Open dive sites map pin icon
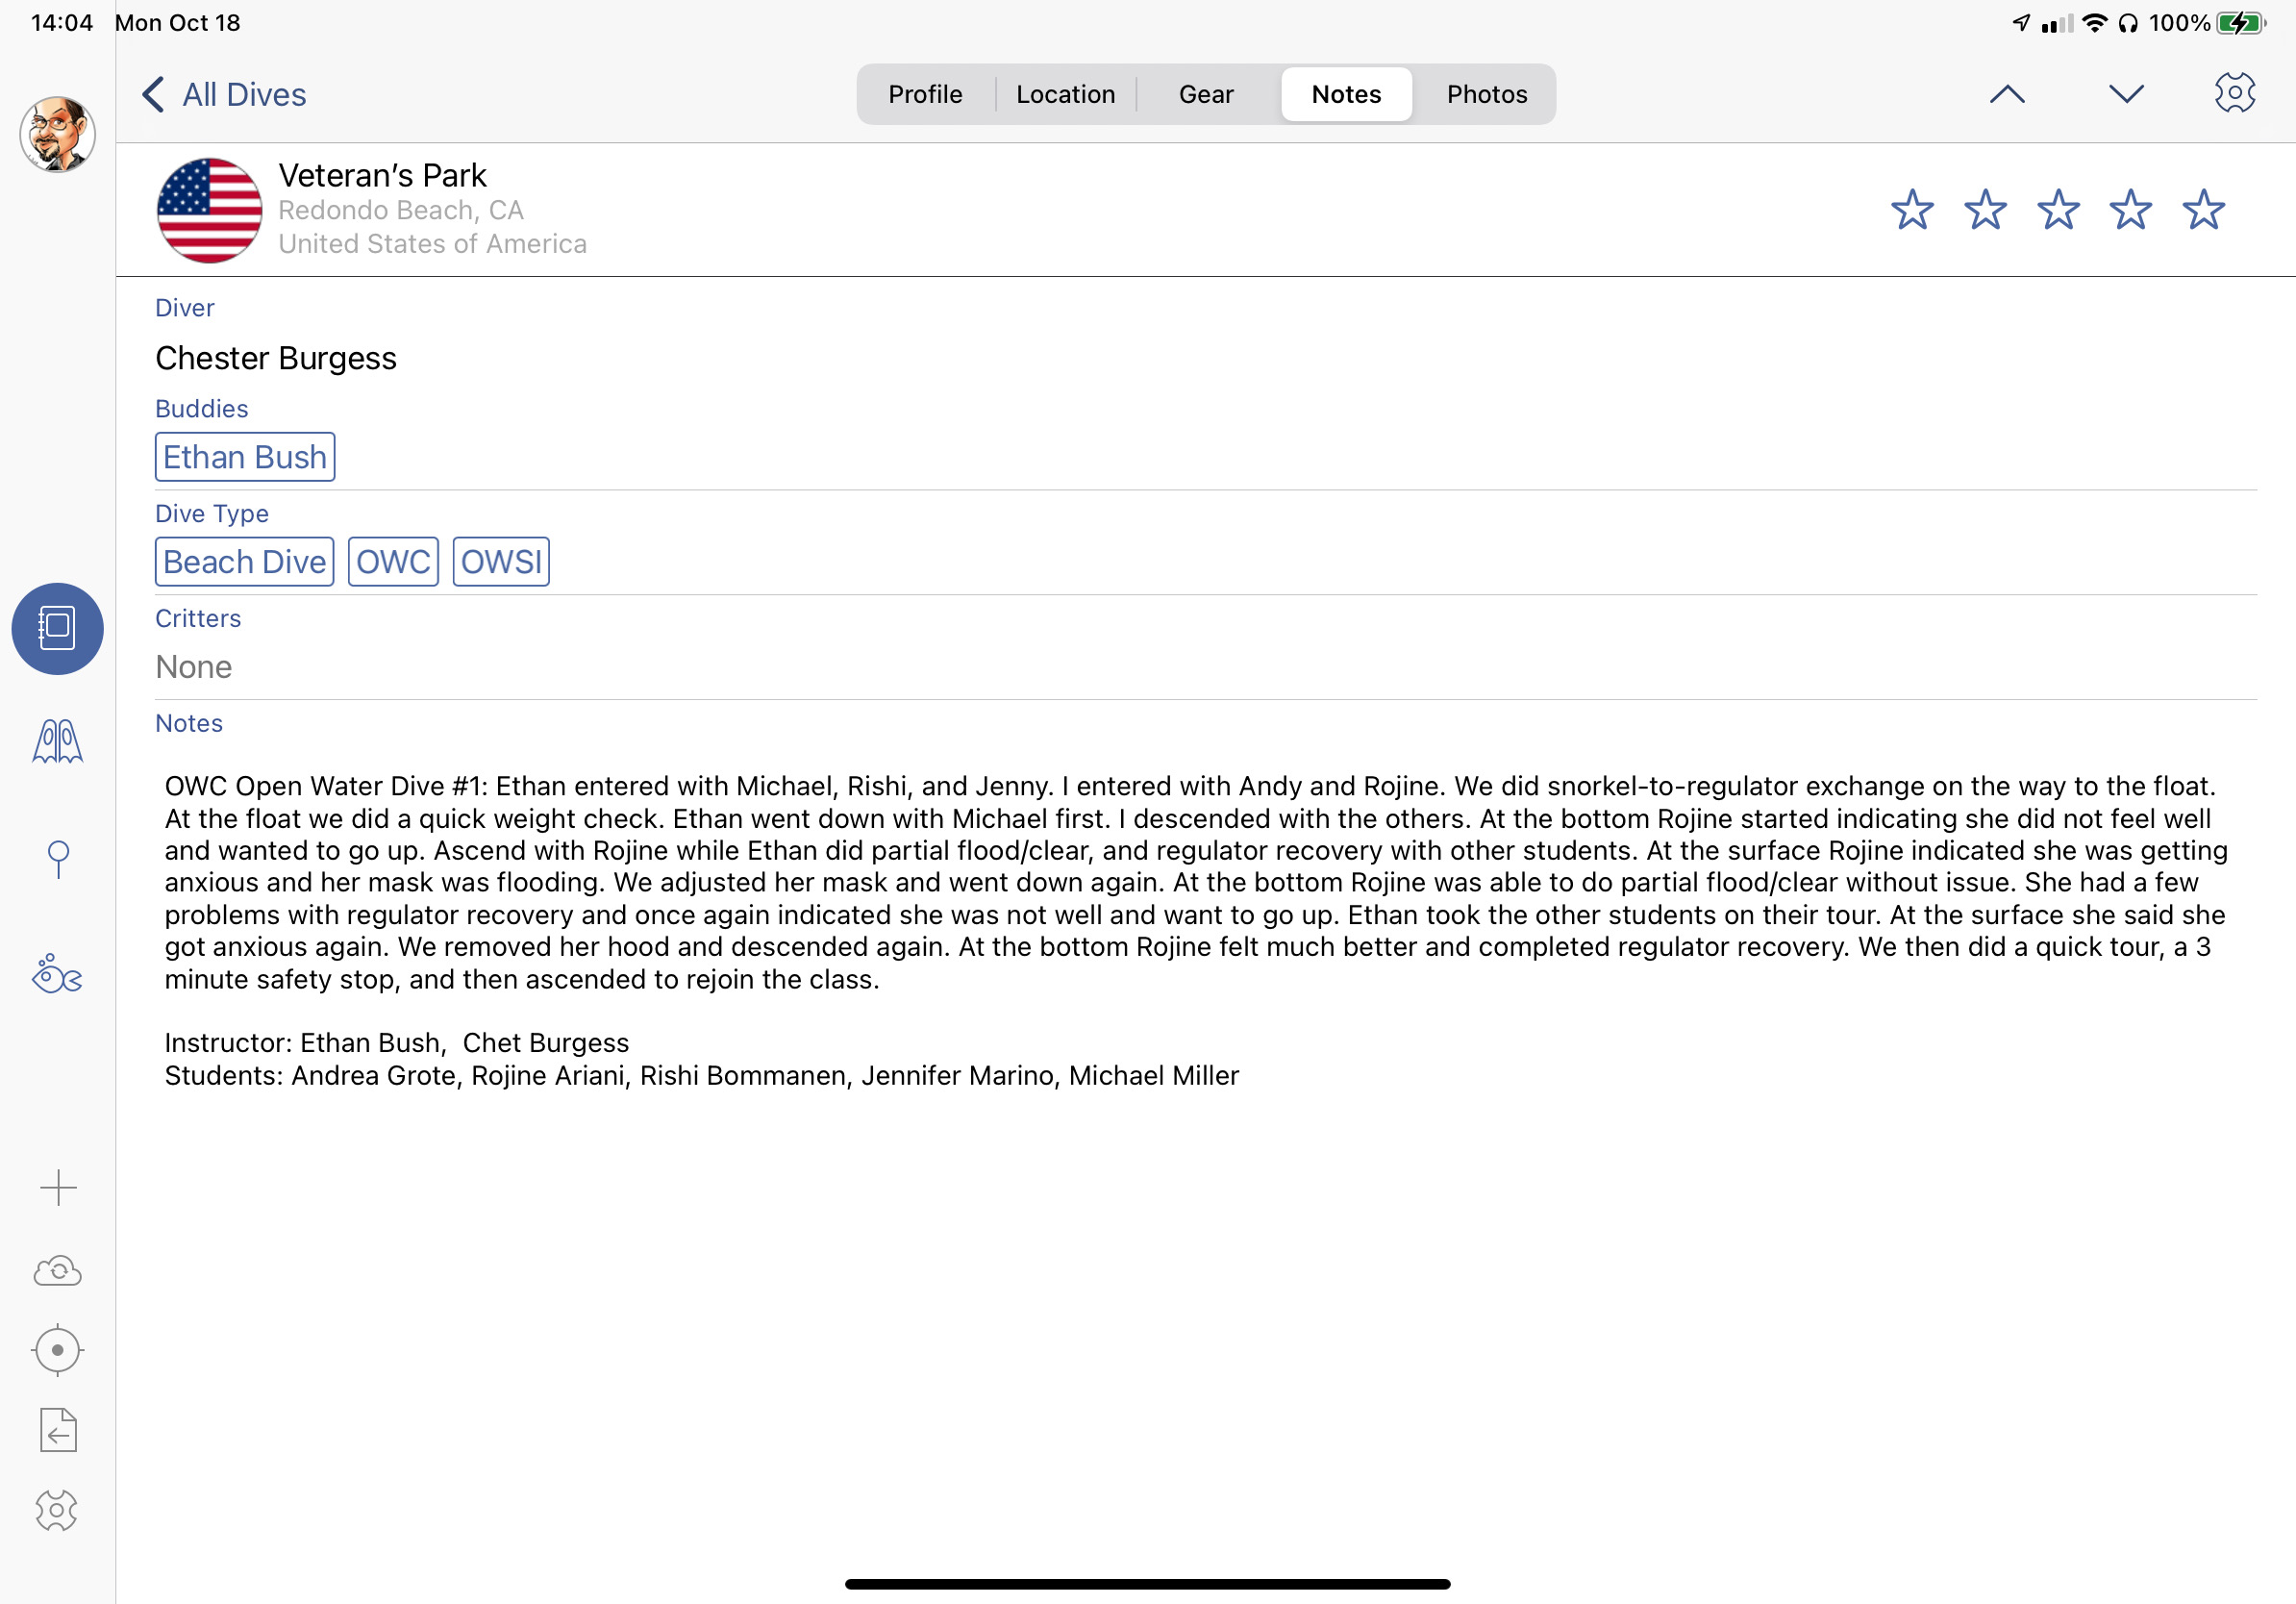Image resolution: width=2296 pixels, height=1604 pixels. 58,859
